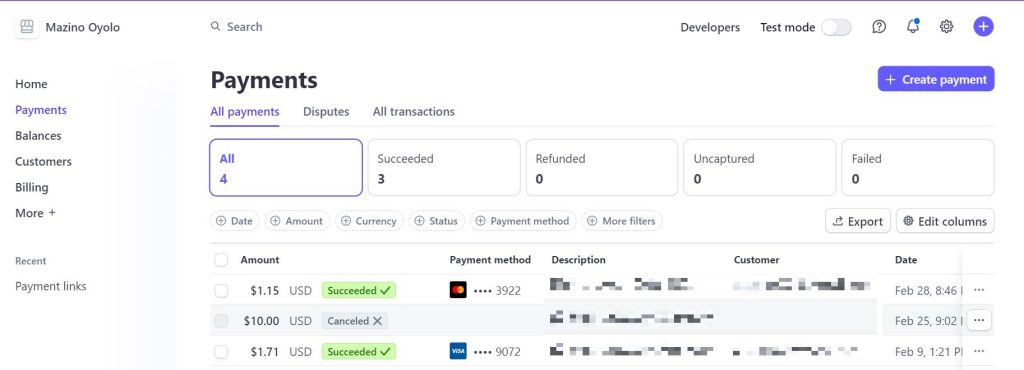This screenshot has height=370, width=1024.
Task: Select the Refunded 0 status card
Action: click(602, 168)
